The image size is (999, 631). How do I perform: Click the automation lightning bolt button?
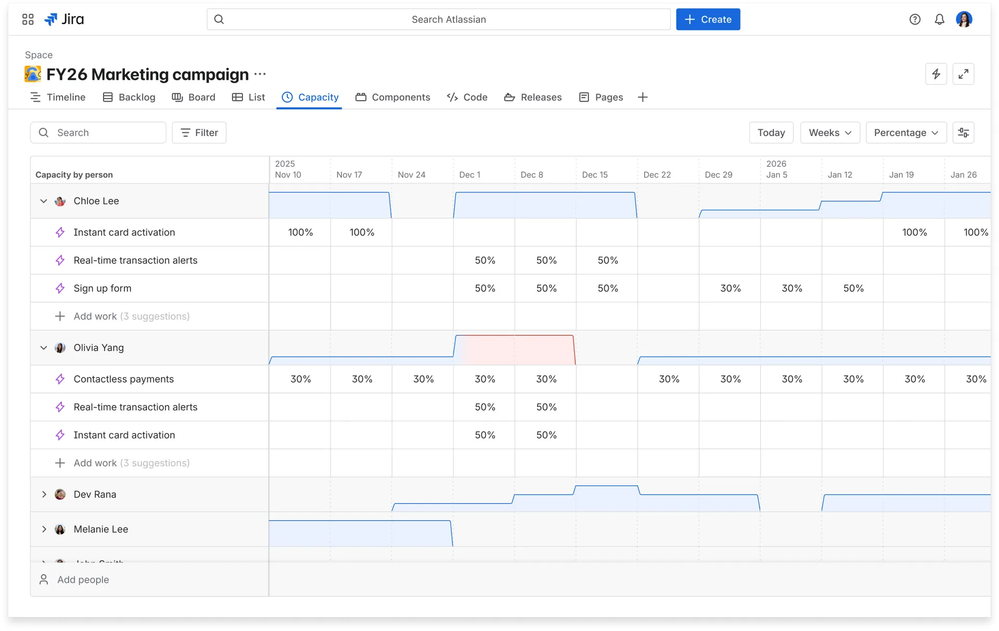[936, 74]
